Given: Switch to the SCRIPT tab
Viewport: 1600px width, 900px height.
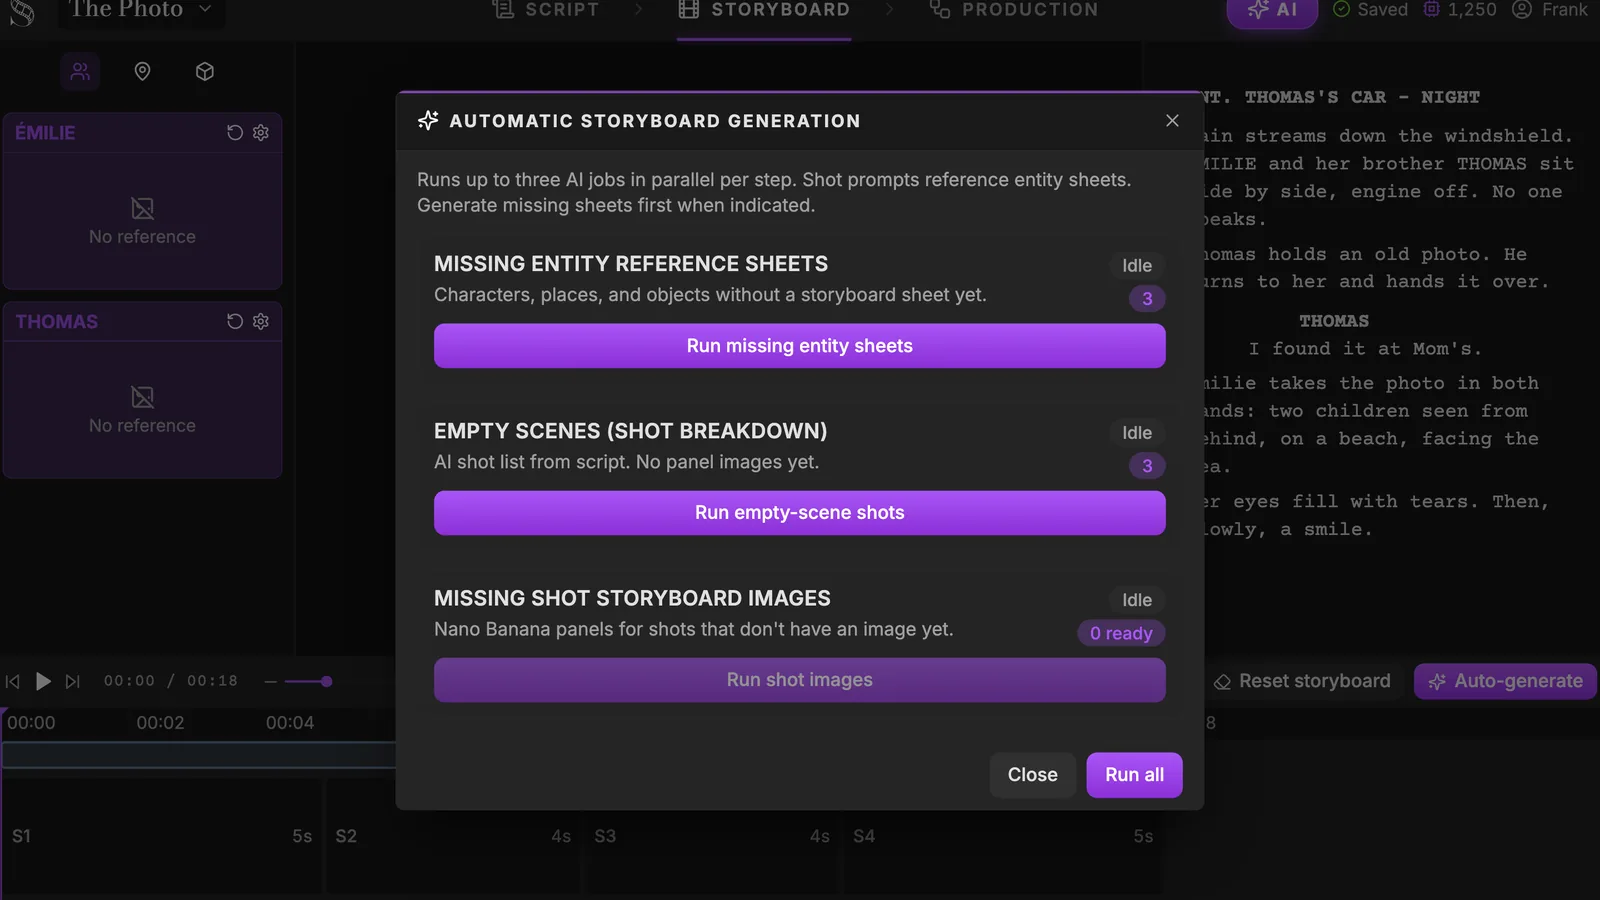Looking at the screenshot, I should click(x=546, y=10).
